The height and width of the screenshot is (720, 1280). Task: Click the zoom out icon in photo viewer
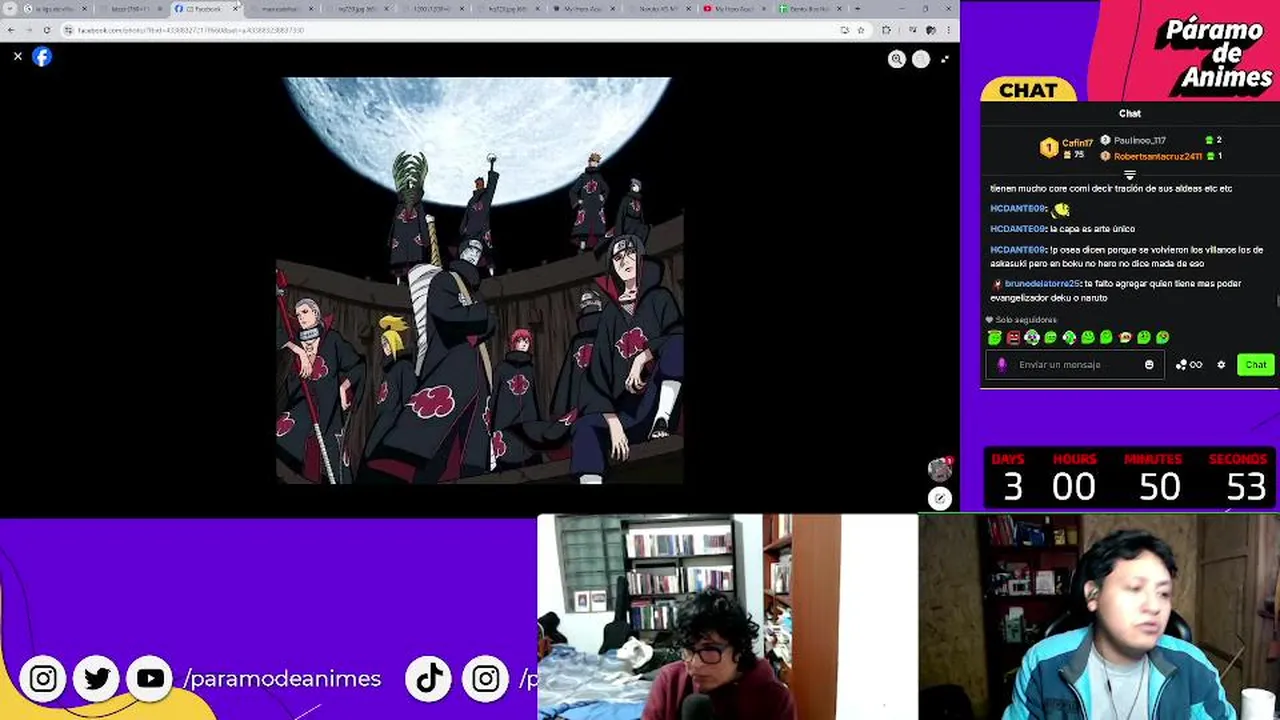pyautogui.click(x=921, y=59)
